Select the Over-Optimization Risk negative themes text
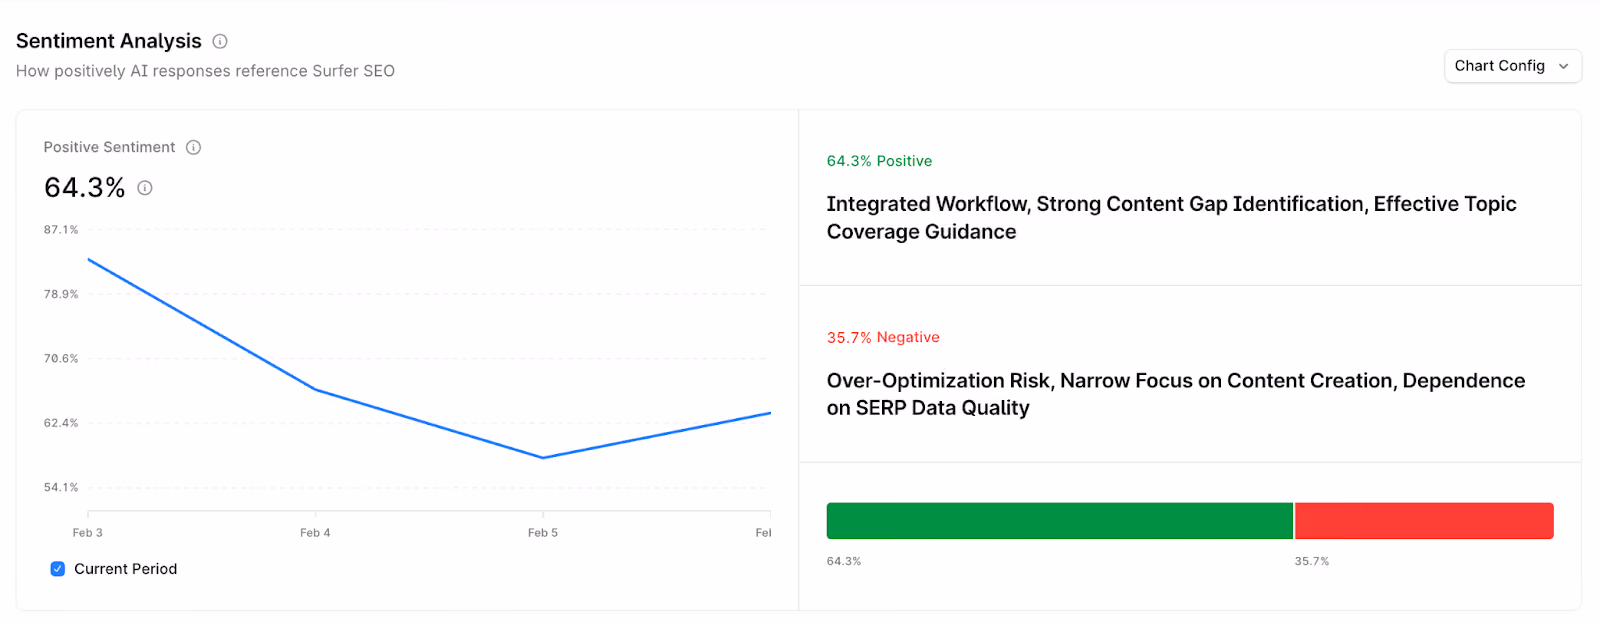 click(1176, 394)
